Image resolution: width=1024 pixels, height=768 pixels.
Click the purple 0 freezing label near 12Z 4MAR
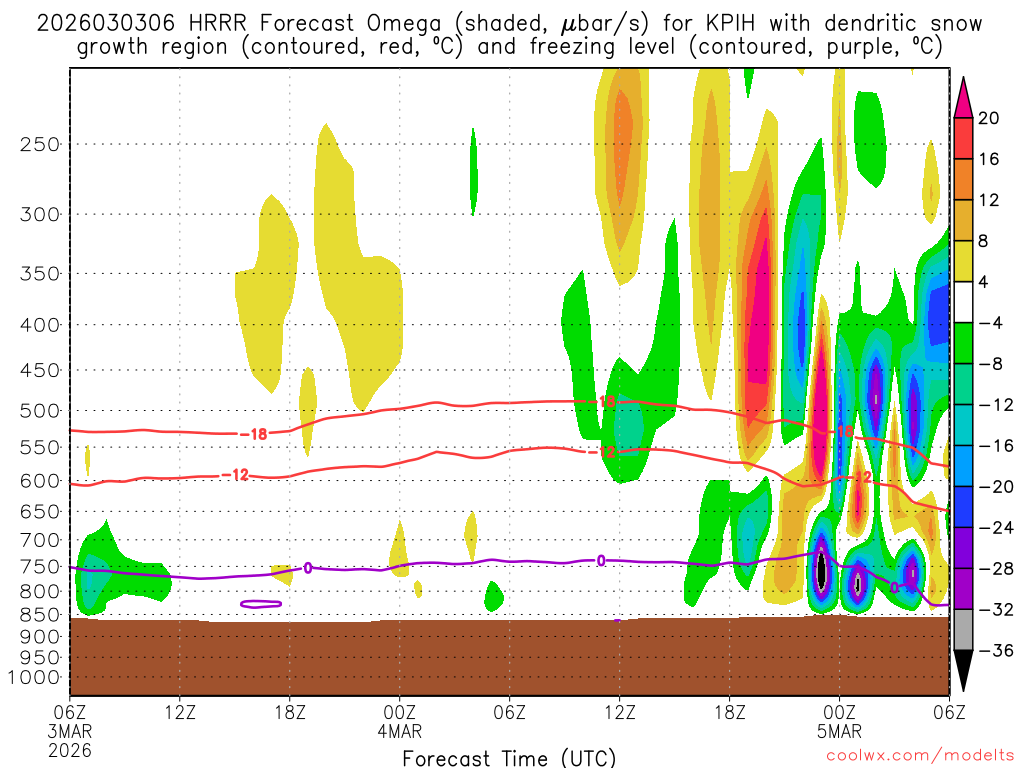coord(601,561)
